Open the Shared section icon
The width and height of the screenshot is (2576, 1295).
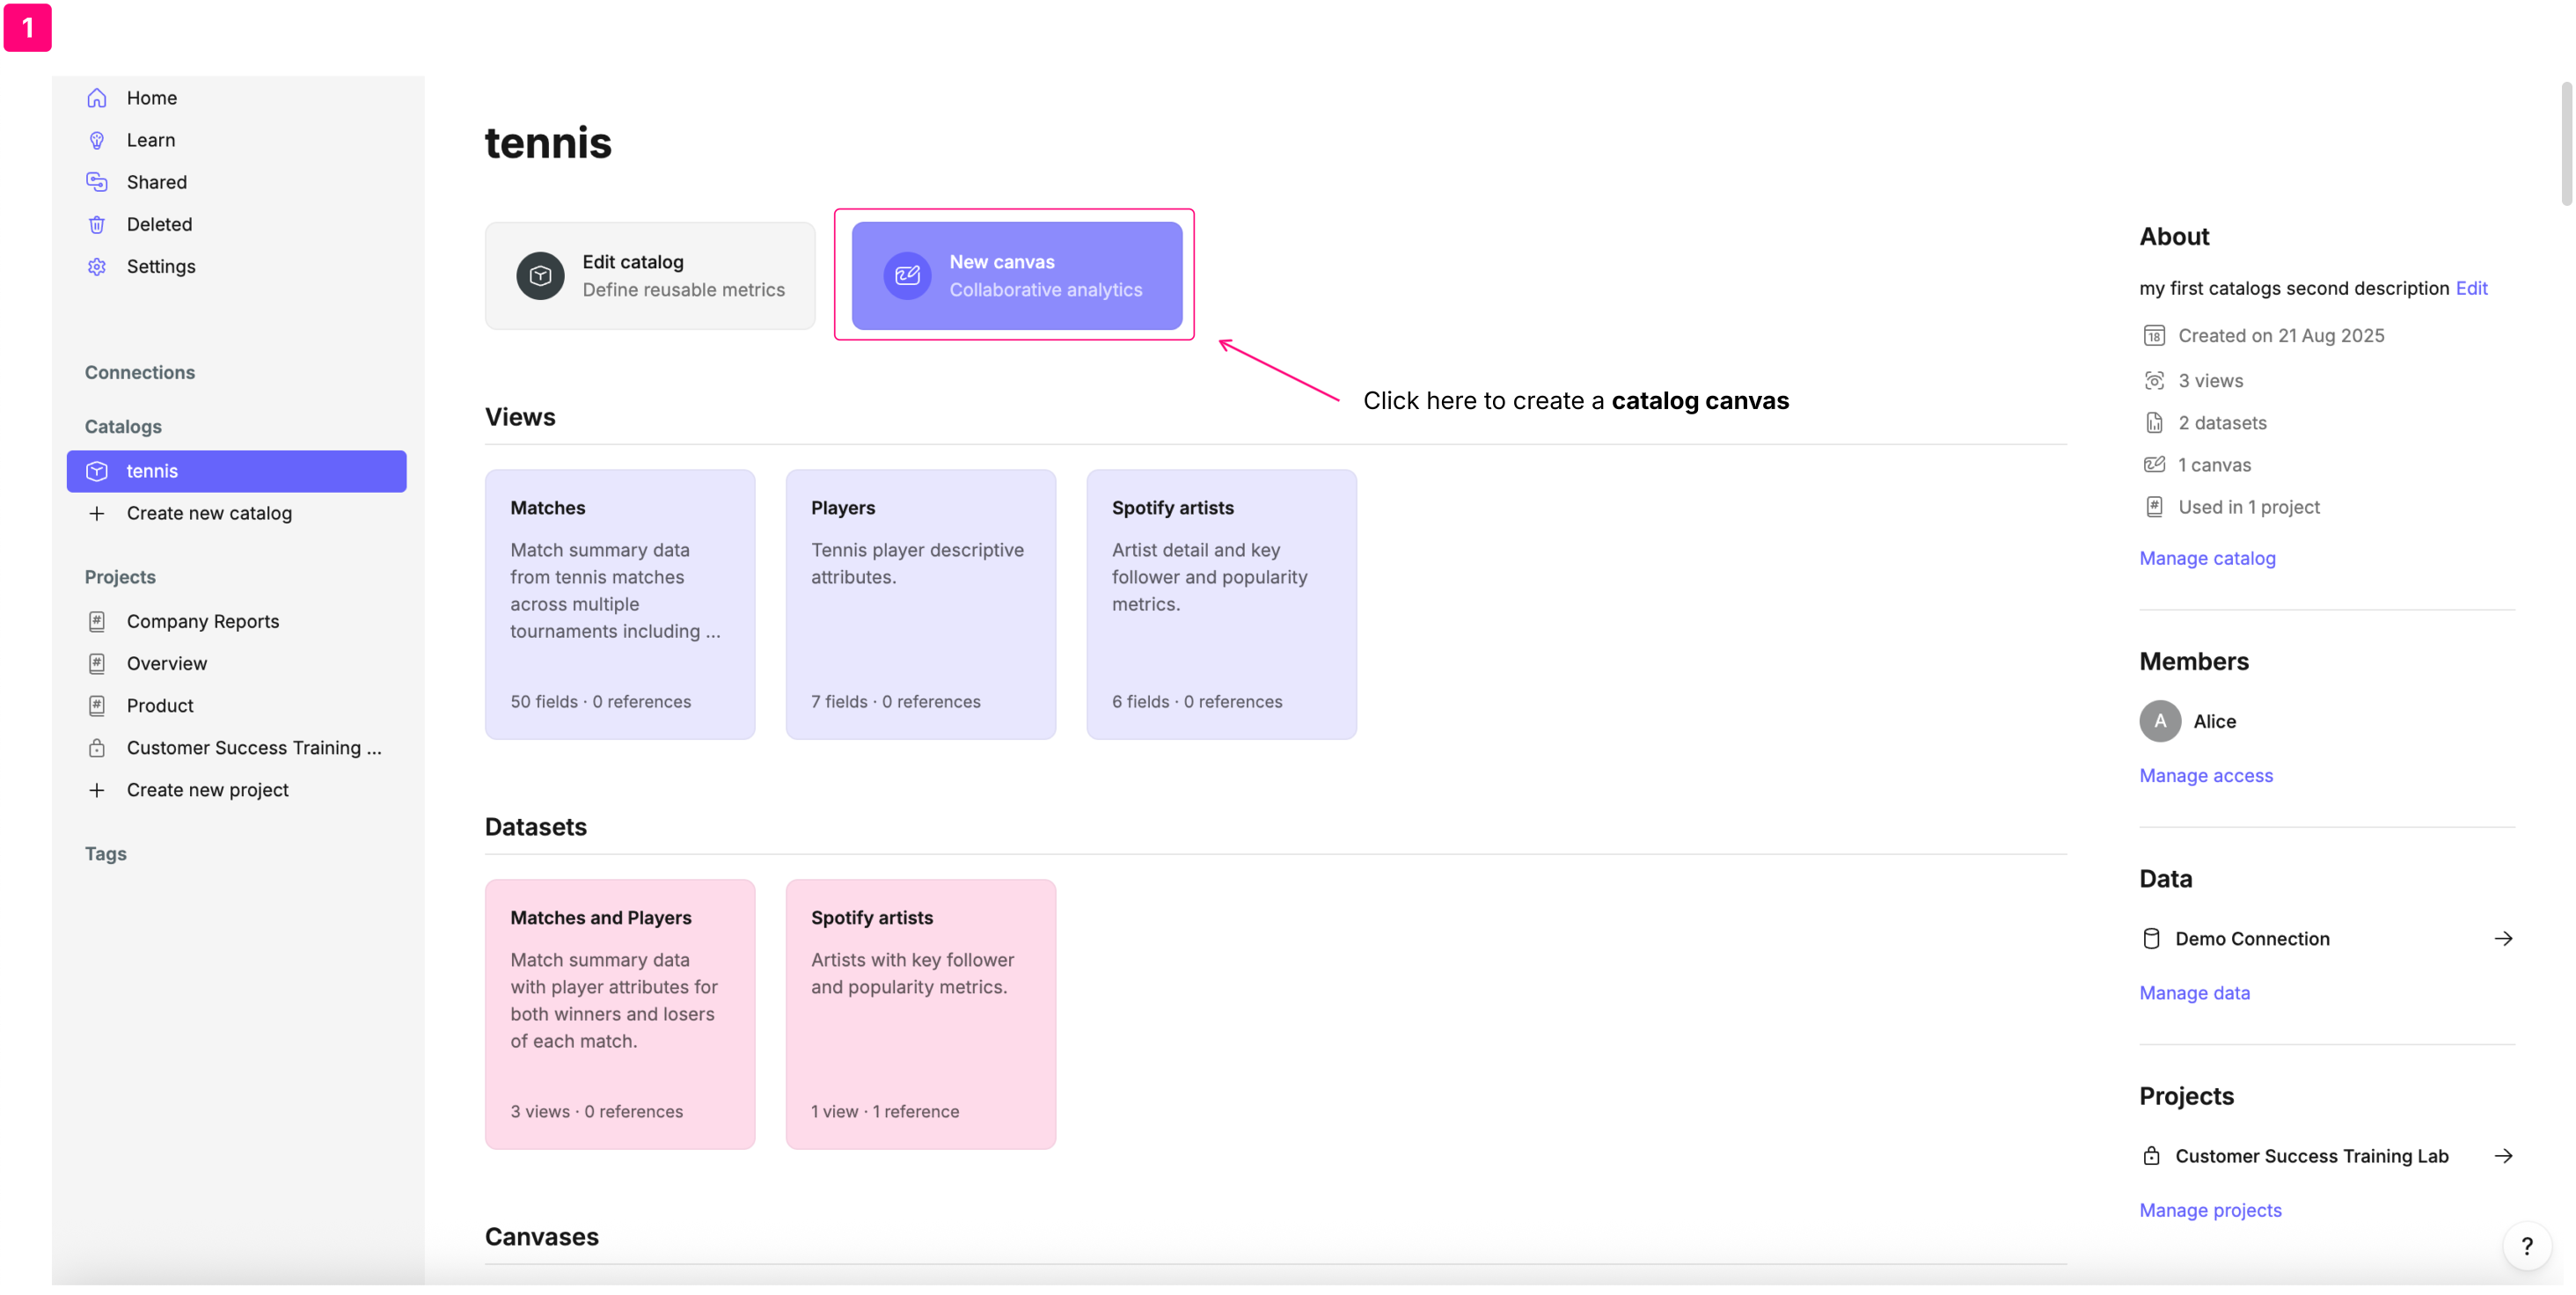pyautogui.click(x=97, y=182)
